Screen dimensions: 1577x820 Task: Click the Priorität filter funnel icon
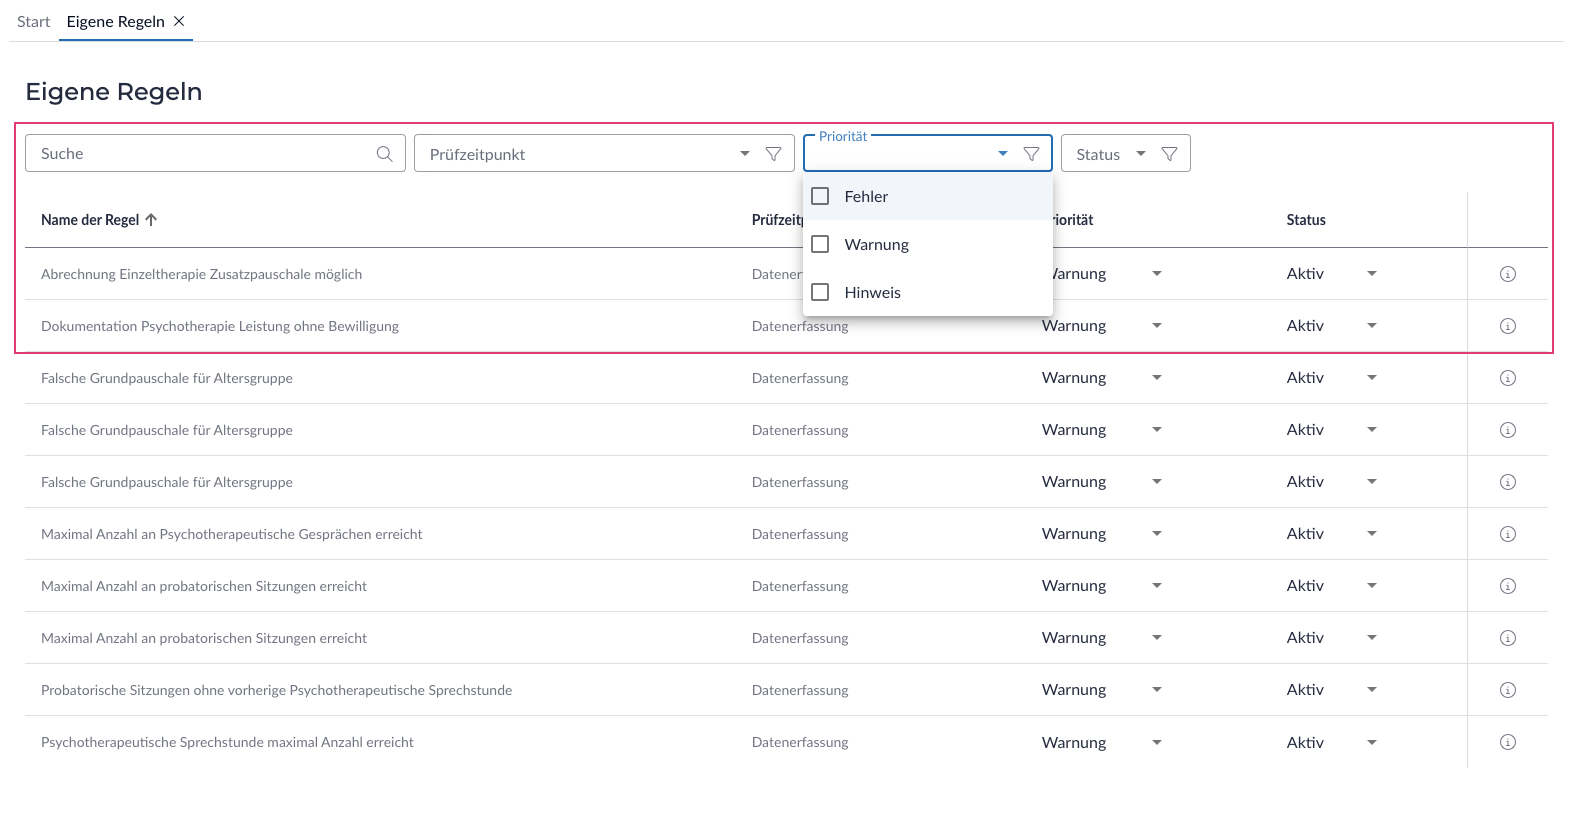pos(1031,154)
